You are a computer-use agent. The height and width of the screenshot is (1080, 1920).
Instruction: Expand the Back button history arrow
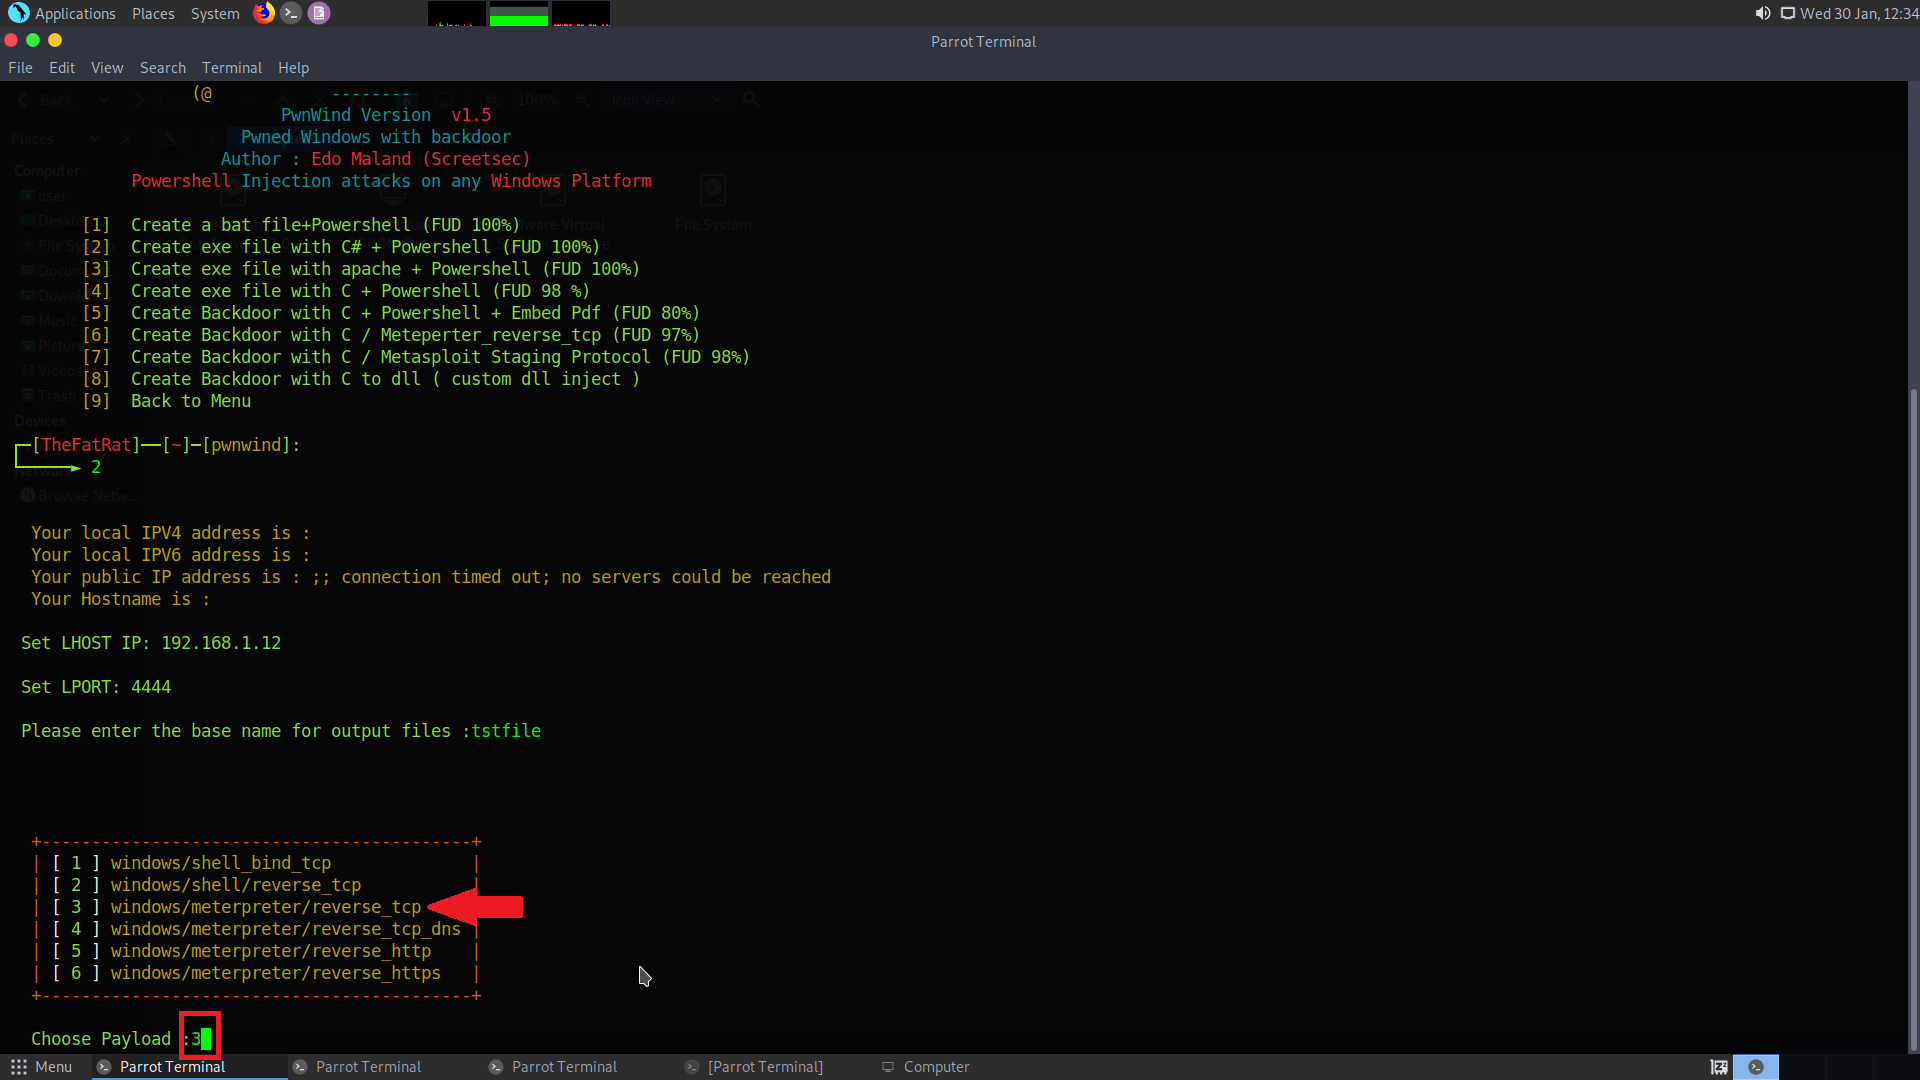pos(104,99)
